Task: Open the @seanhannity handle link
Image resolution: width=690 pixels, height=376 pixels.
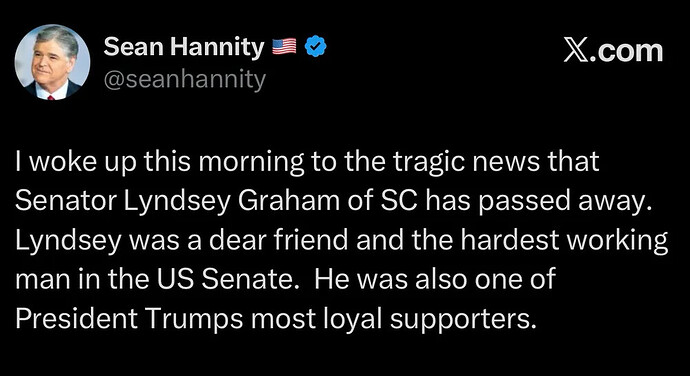Action: (x=185, y=80)
